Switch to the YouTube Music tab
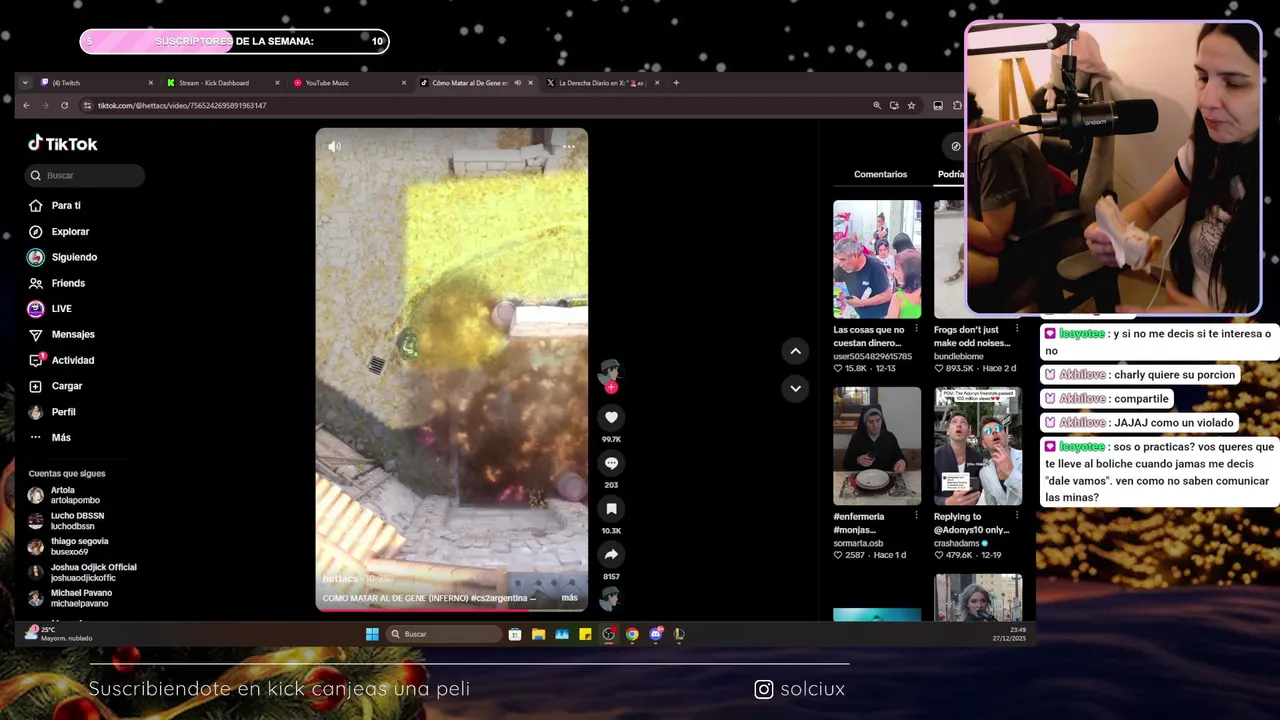Viewport: 1280px width, 720px height. (349, 83)
